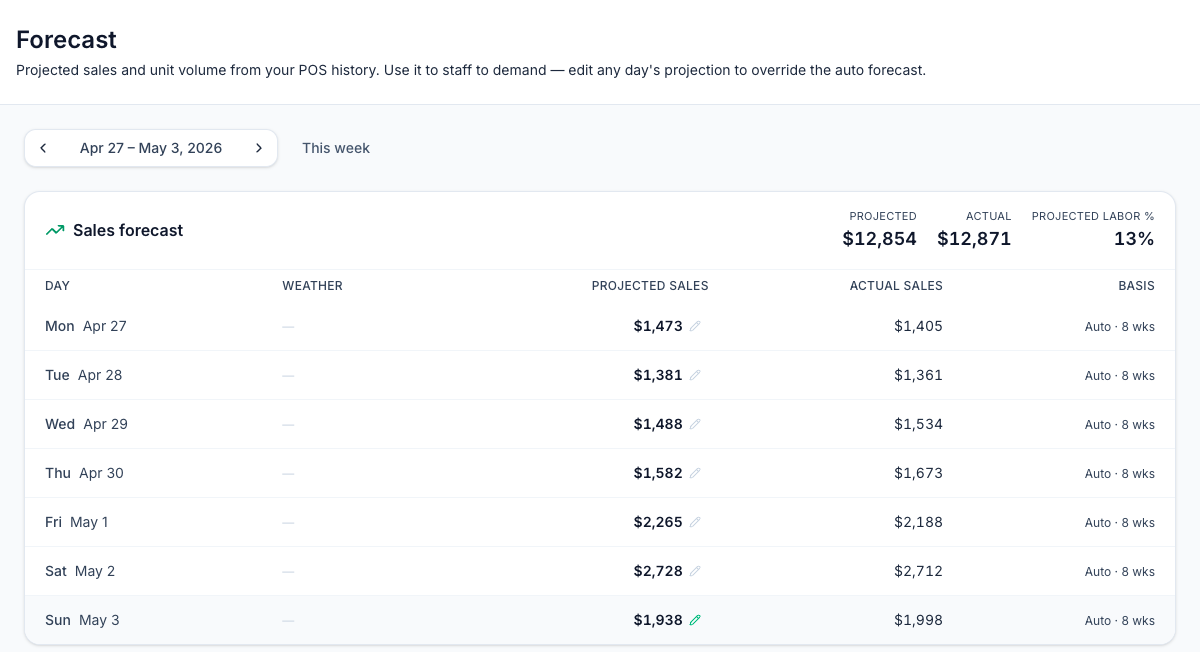Select the Sun May 3 day label
This screenshot has height=652, width=1200.
click(x=82, y=620)
